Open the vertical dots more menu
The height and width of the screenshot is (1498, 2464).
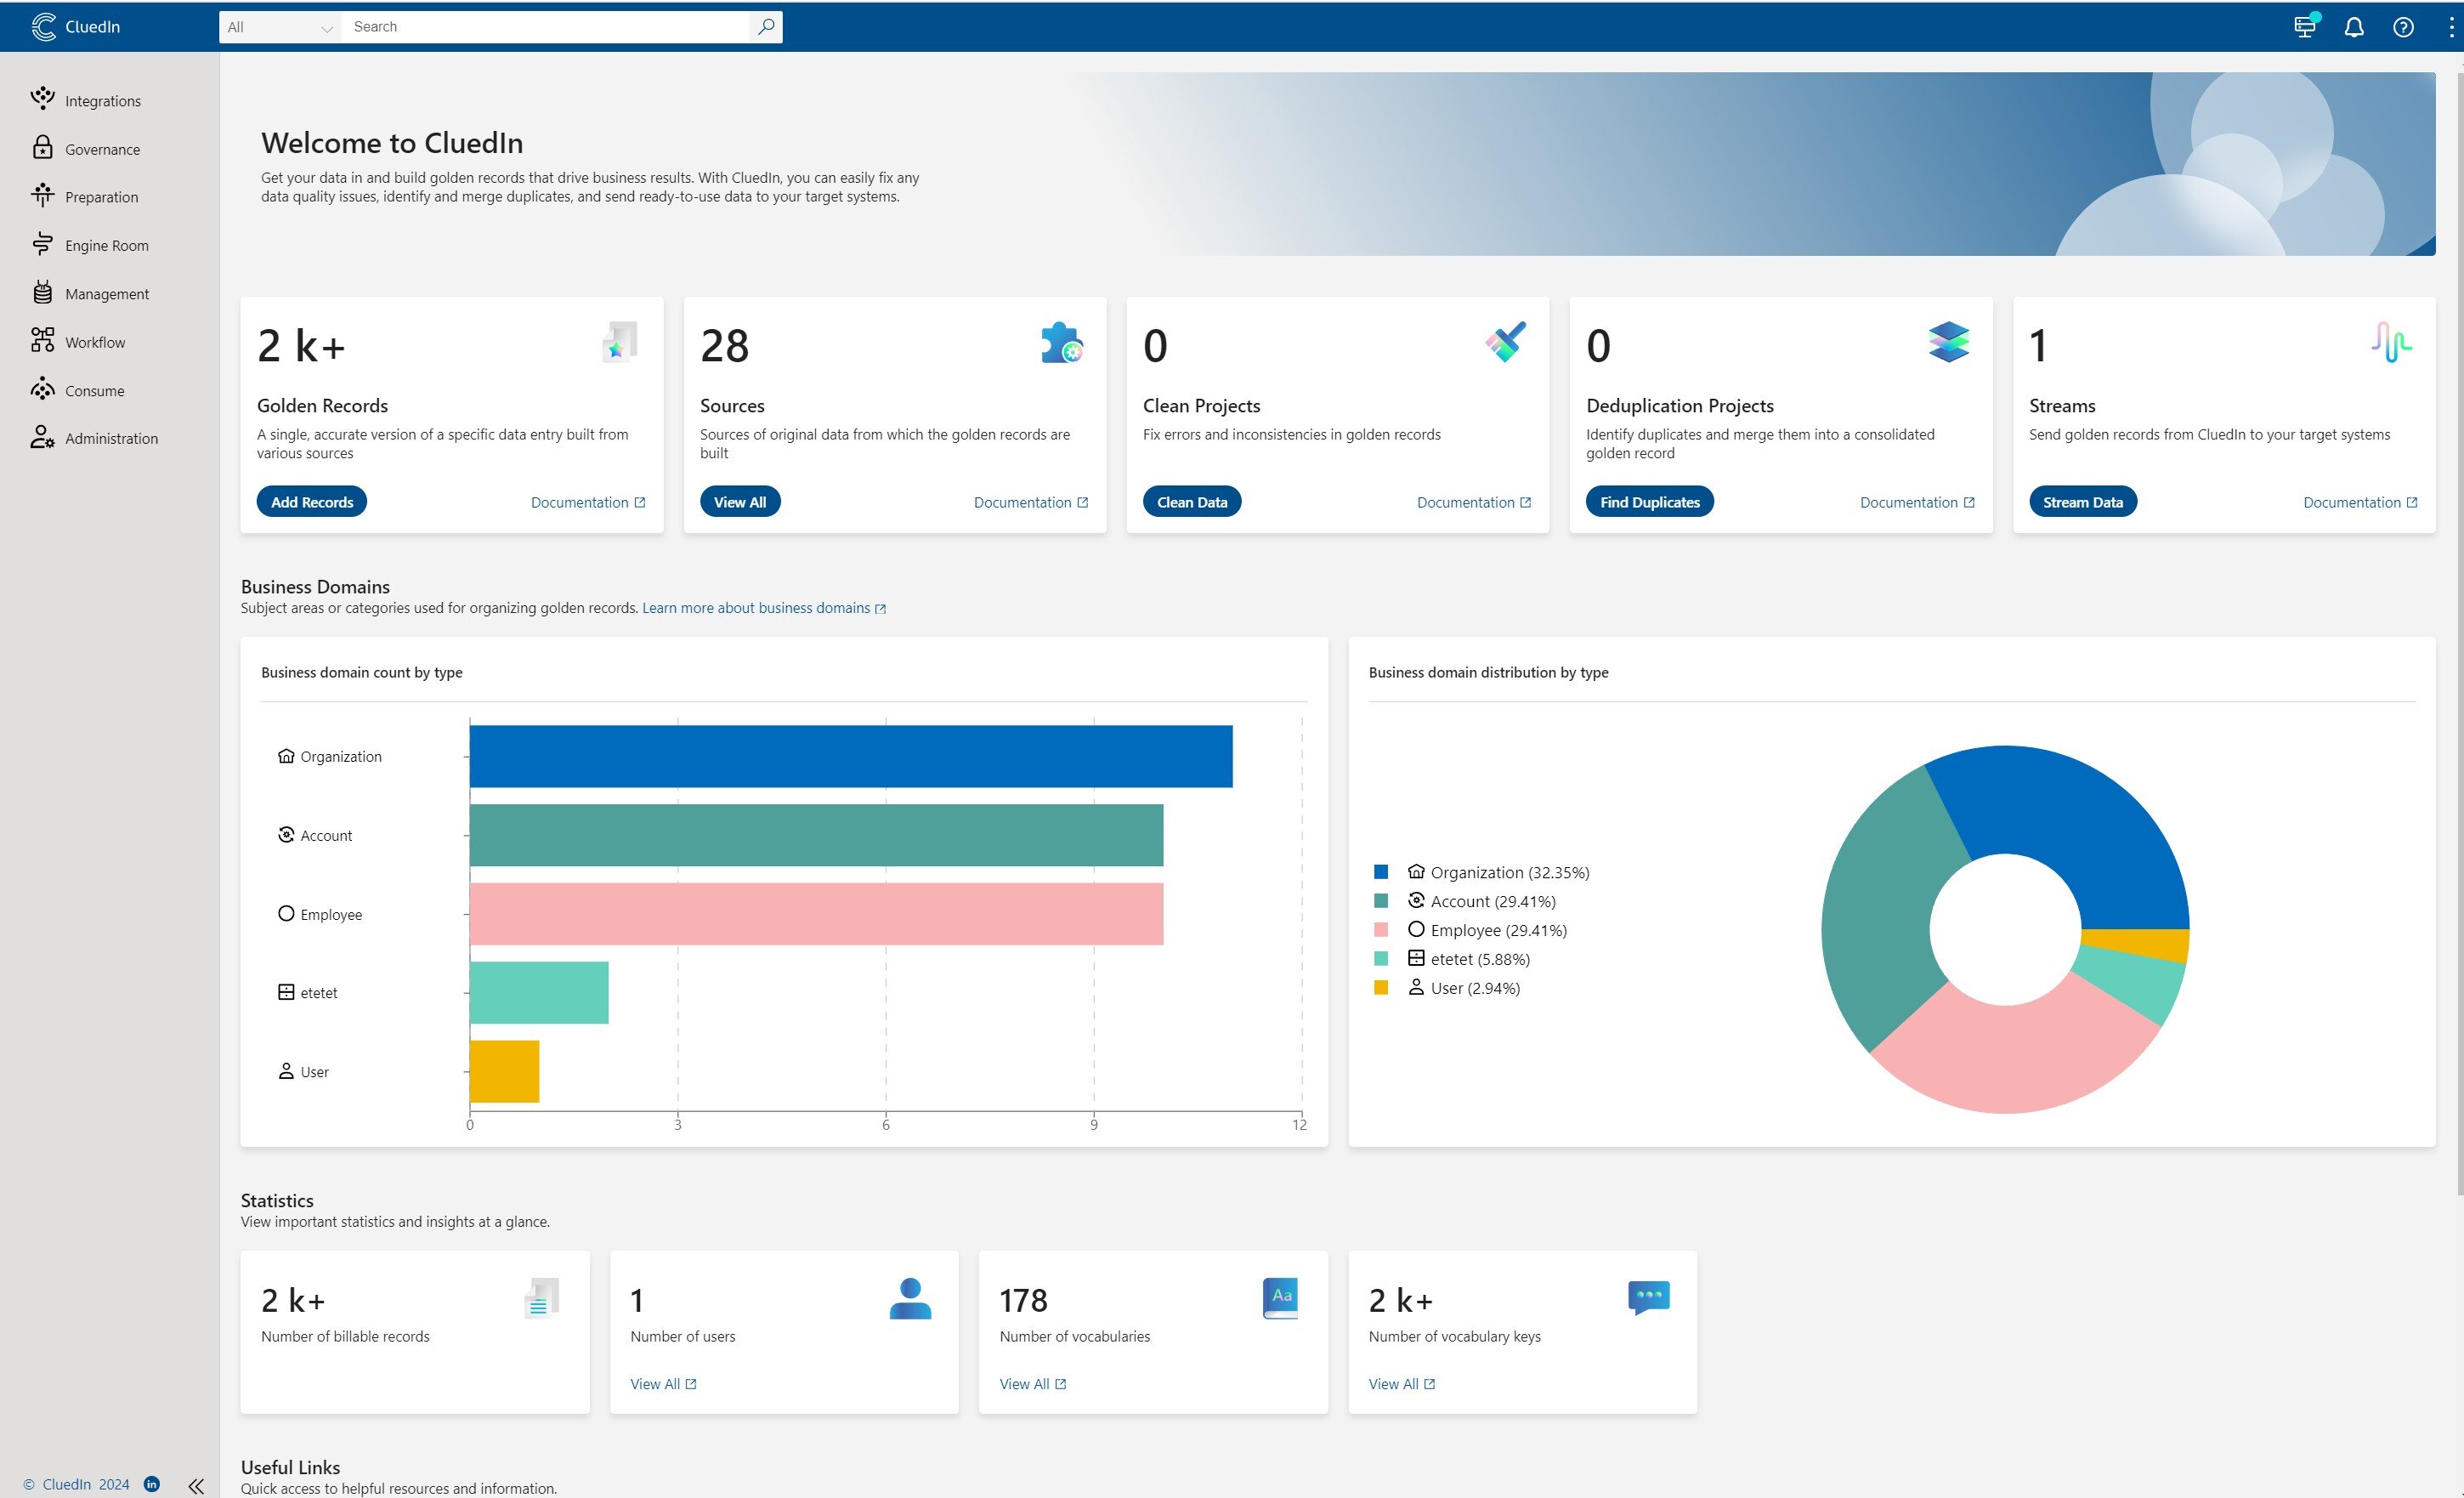[x=2451, y=27]
